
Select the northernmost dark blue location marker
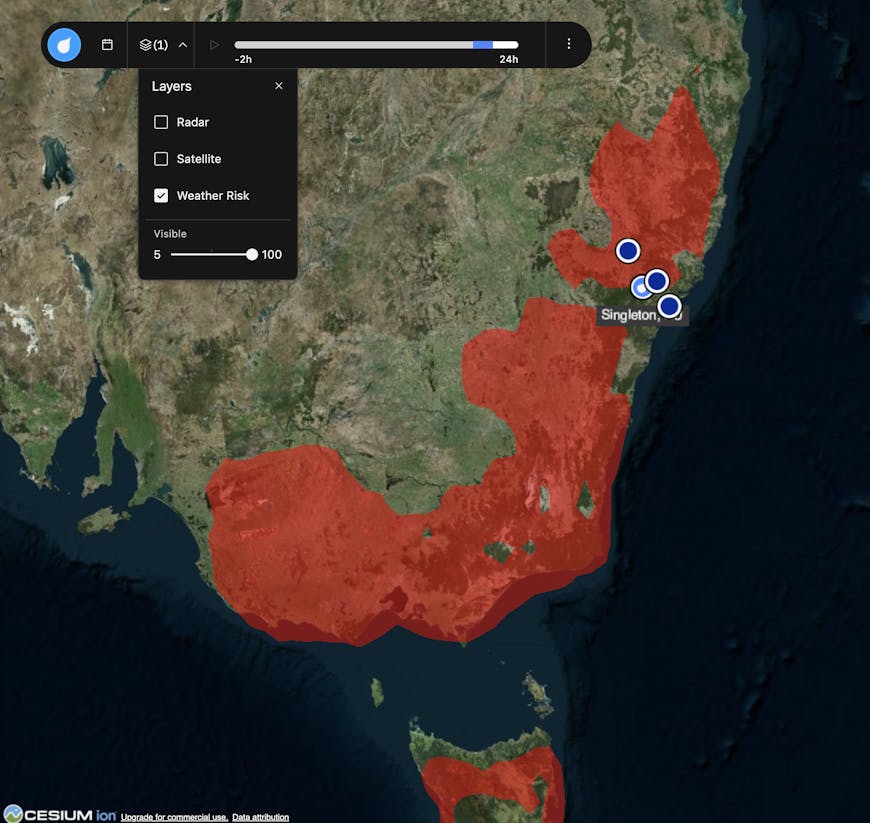click(x=627, y=250)
